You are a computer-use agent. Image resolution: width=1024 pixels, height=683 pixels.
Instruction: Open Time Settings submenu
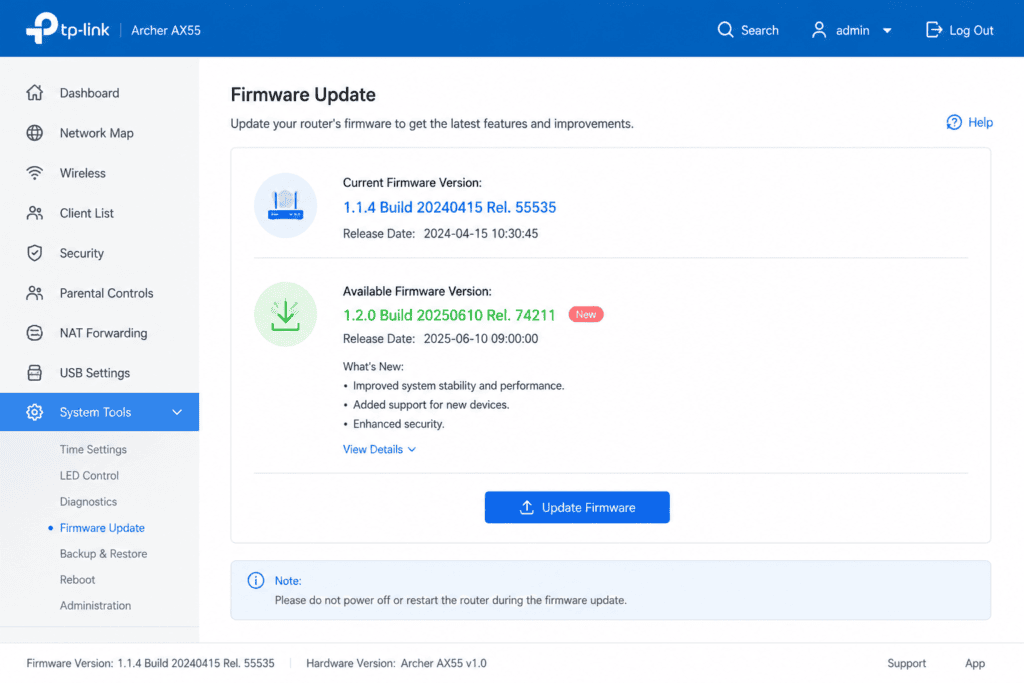pyautogui.click(x=93, y=449)
